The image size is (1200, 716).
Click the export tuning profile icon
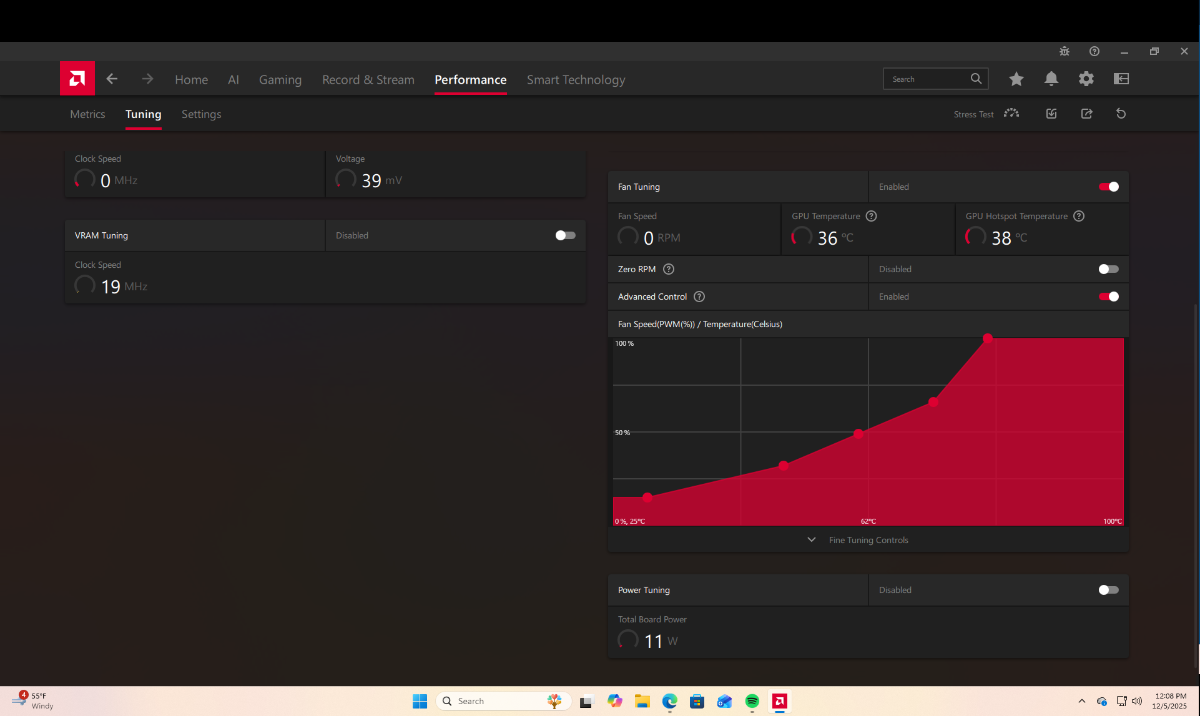pyautogui.click(x=1086, y=114)
